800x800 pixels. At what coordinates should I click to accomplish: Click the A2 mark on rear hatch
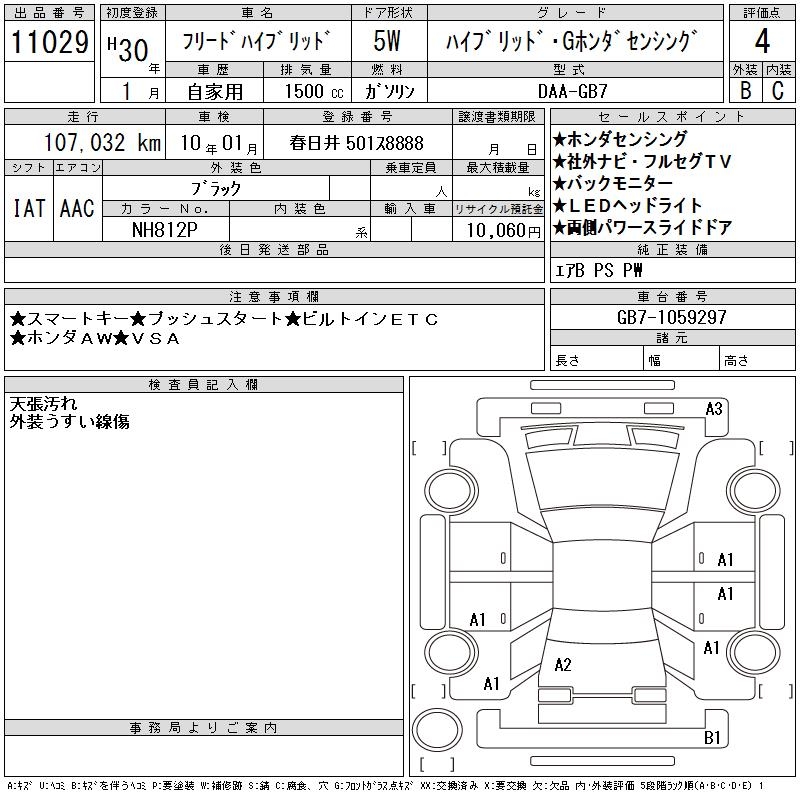point(563,665)
